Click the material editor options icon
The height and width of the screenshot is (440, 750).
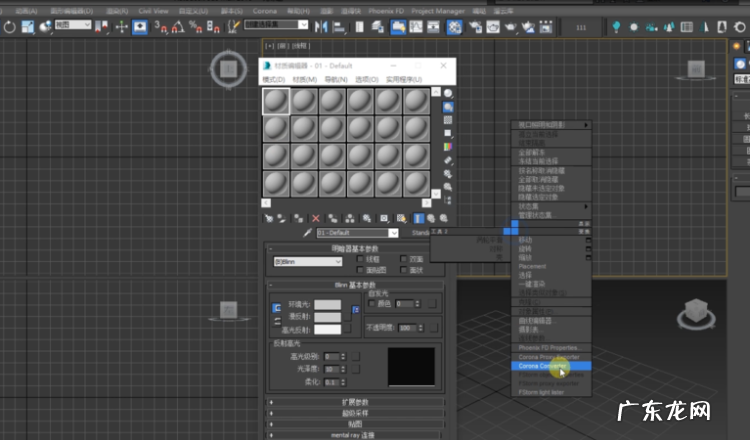tap(448, 174)
